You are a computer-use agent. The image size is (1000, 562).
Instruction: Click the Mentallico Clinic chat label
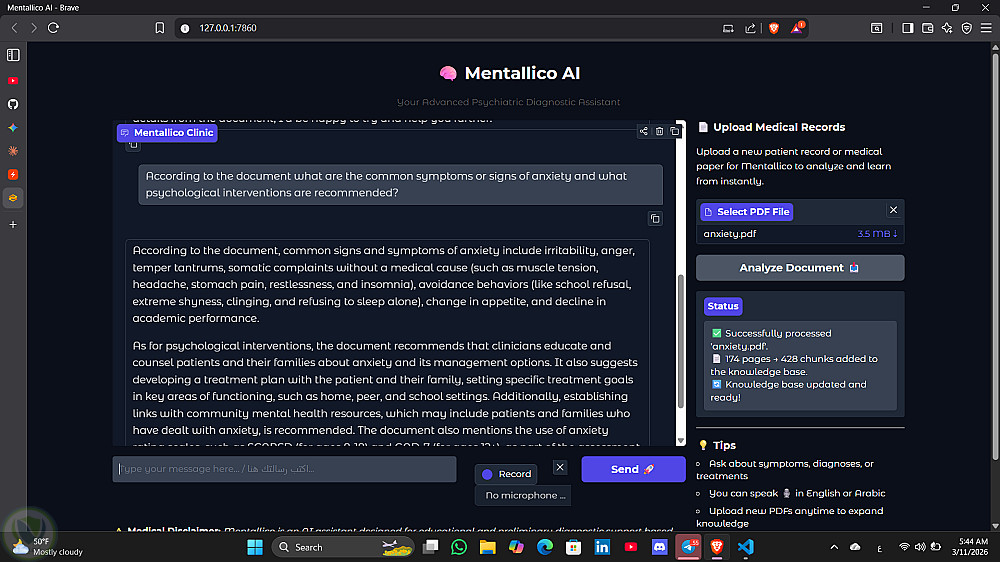[167, 133]
